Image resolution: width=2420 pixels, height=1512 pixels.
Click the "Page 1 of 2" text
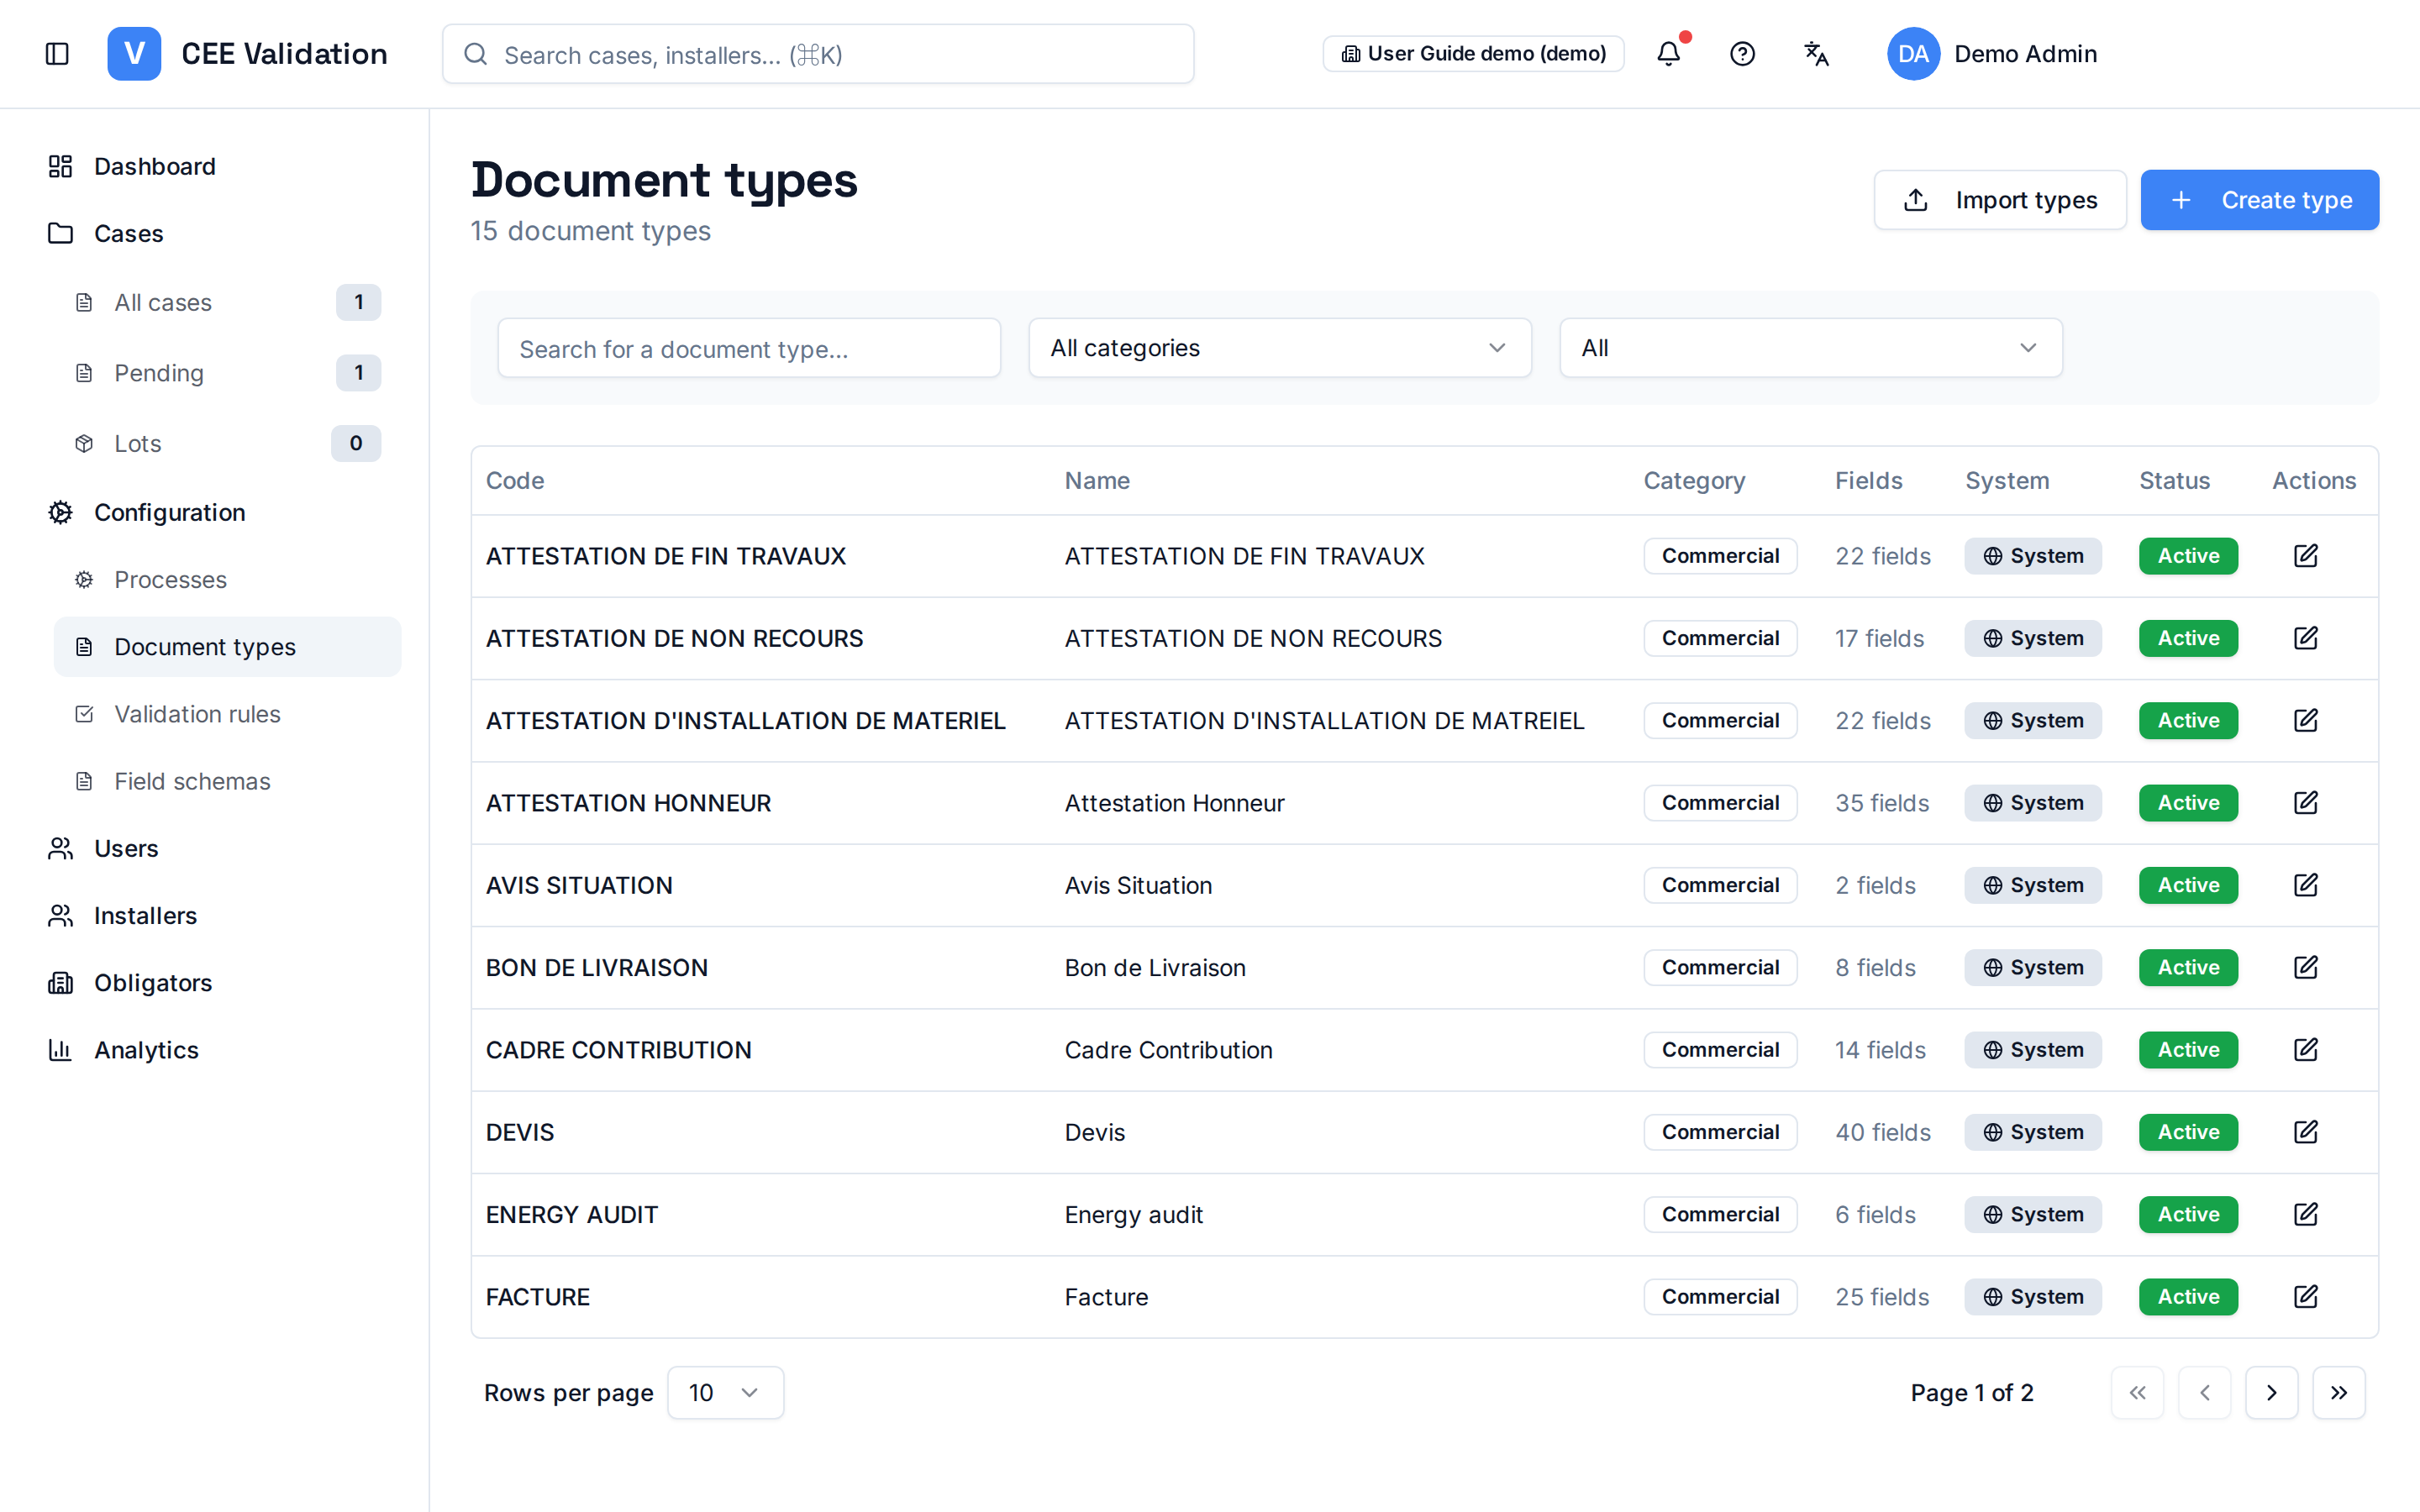point(1971,1393)
